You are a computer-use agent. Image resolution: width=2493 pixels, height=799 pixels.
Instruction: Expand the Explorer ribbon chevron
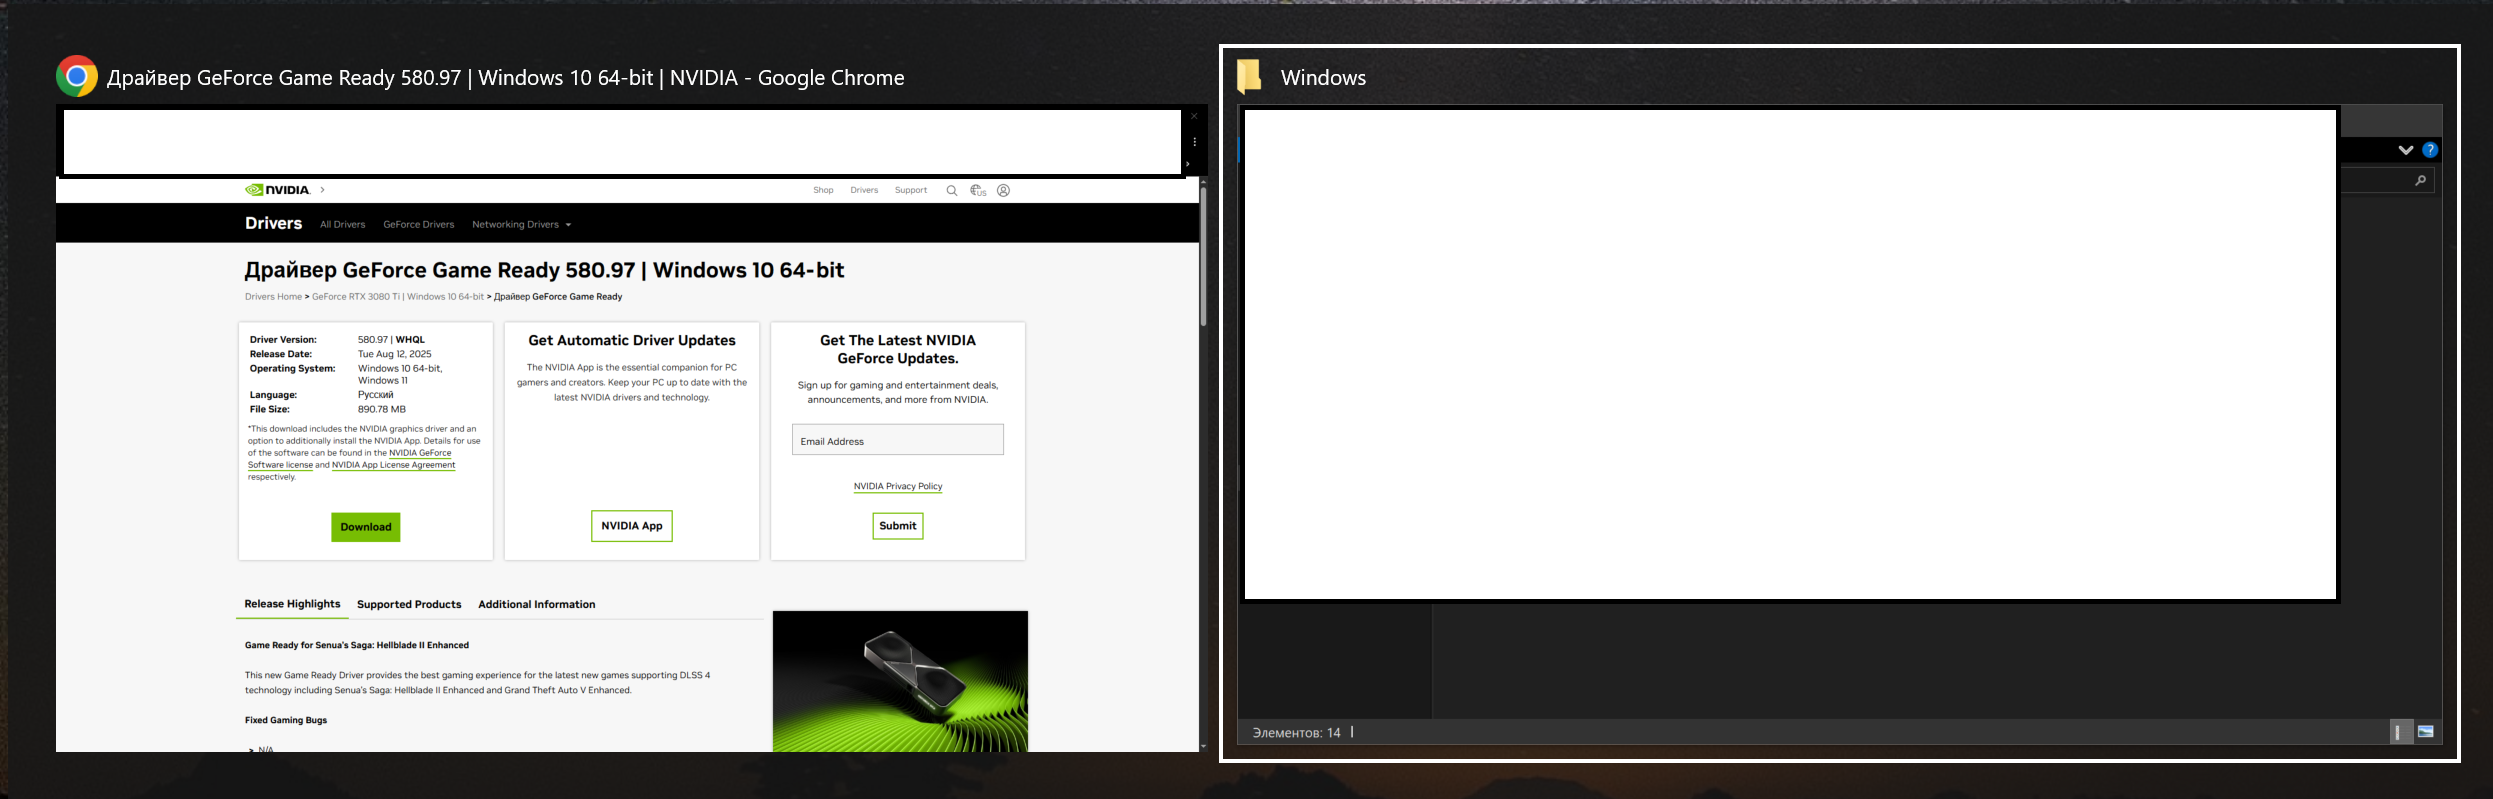[2406, 150]
